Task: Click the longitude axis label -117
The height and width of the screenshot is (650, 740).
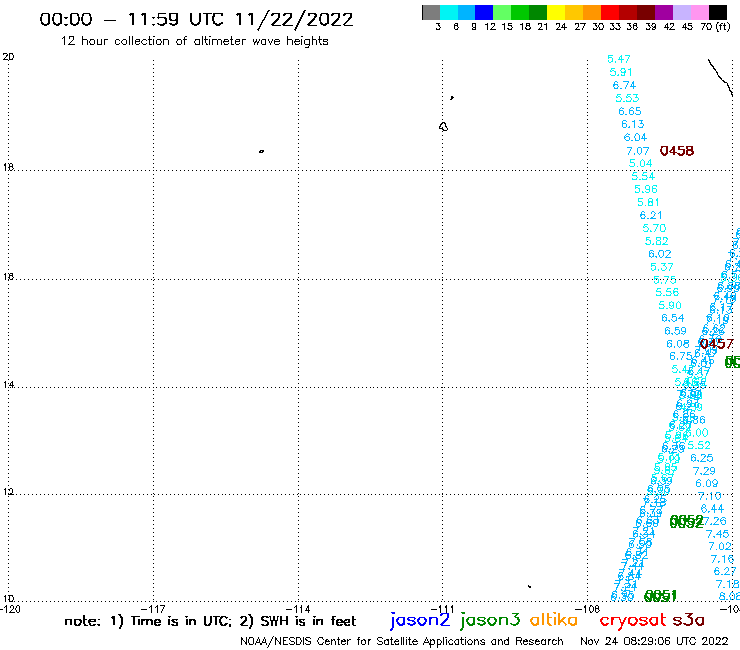Action: pyautogui.click(x=153, y=609)
